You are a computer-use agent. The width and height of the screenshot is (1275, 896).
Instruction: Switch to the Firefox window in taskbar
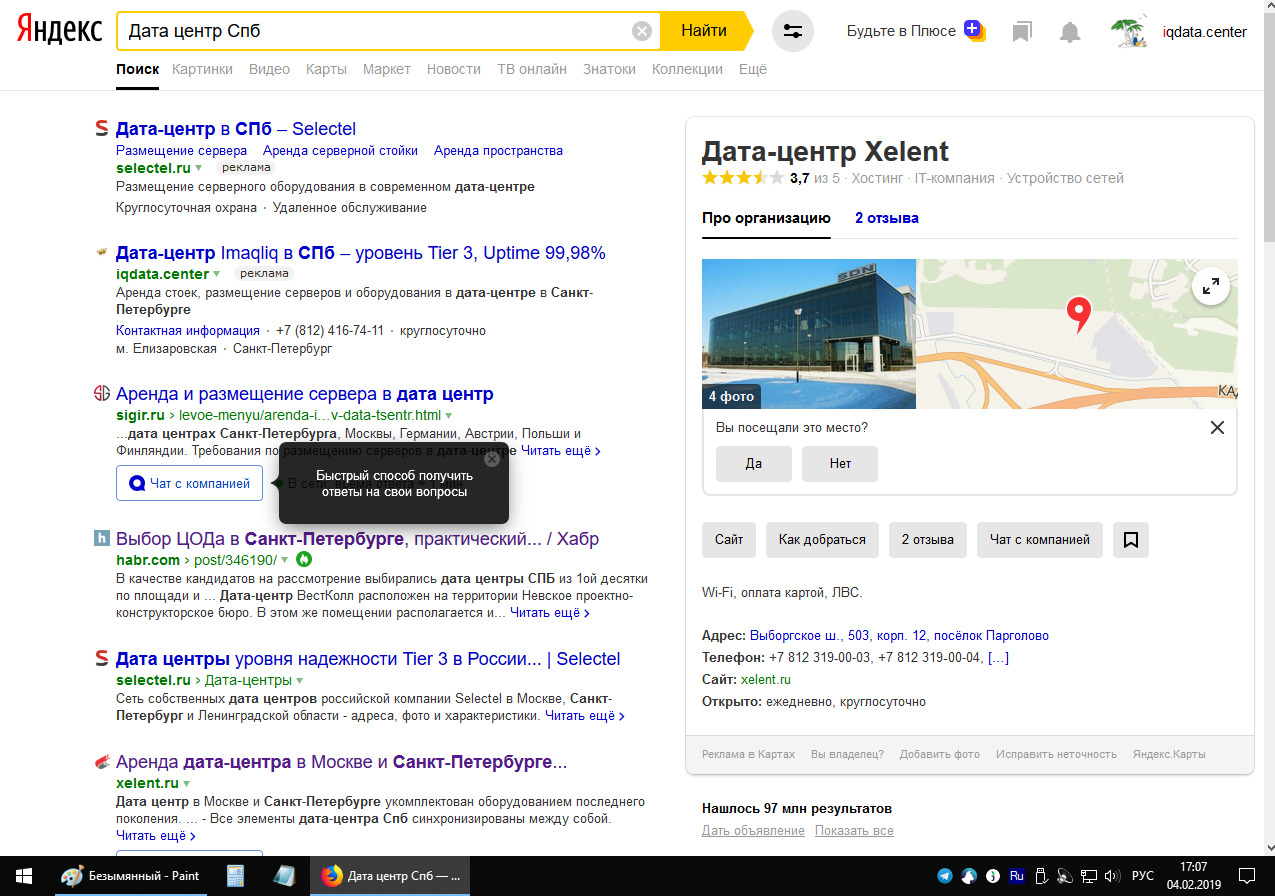point(389,876)
